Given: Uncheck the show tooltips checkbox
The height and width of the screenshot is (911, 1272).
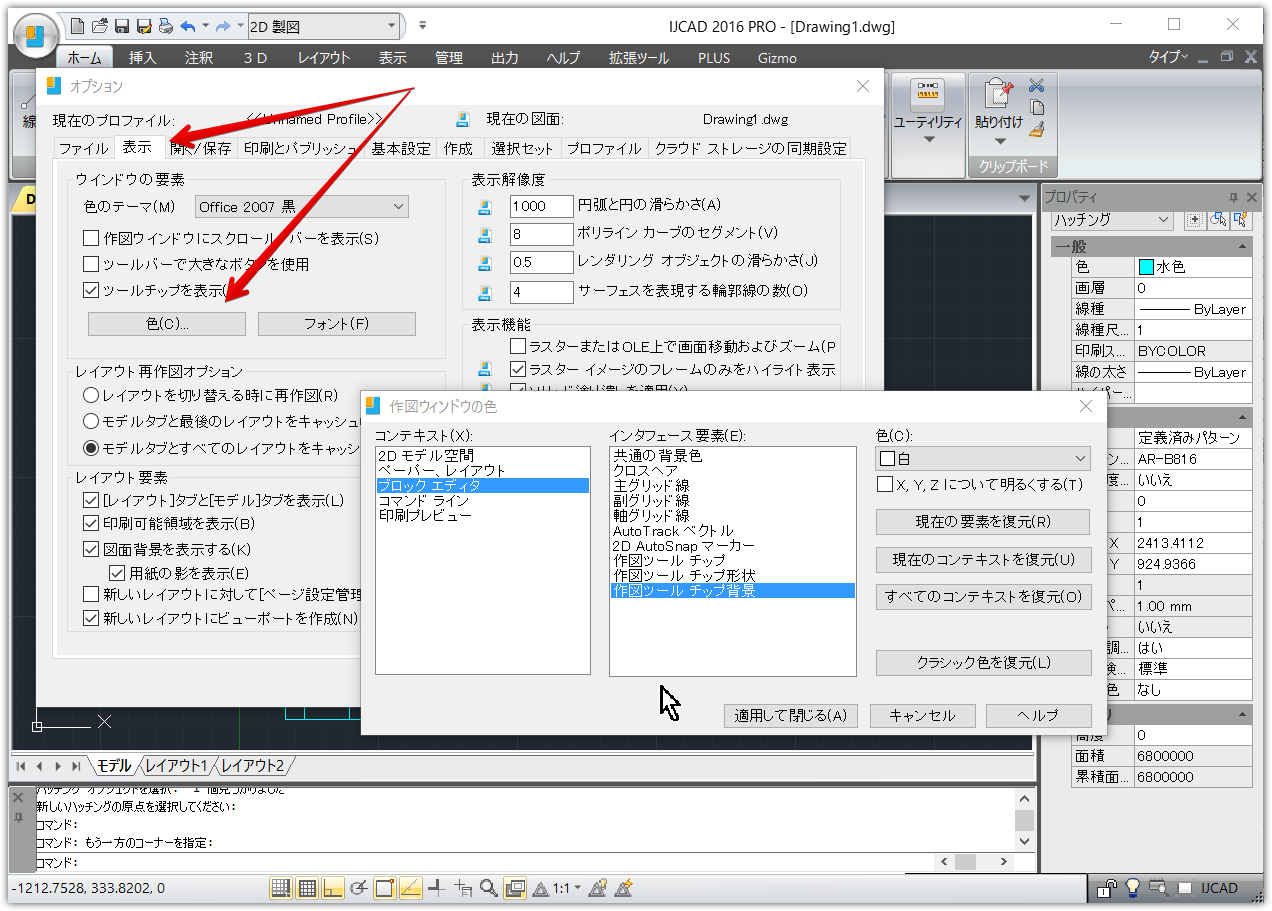Looking at the screenshot, I should pyautogui.click(x=91, y=291).
